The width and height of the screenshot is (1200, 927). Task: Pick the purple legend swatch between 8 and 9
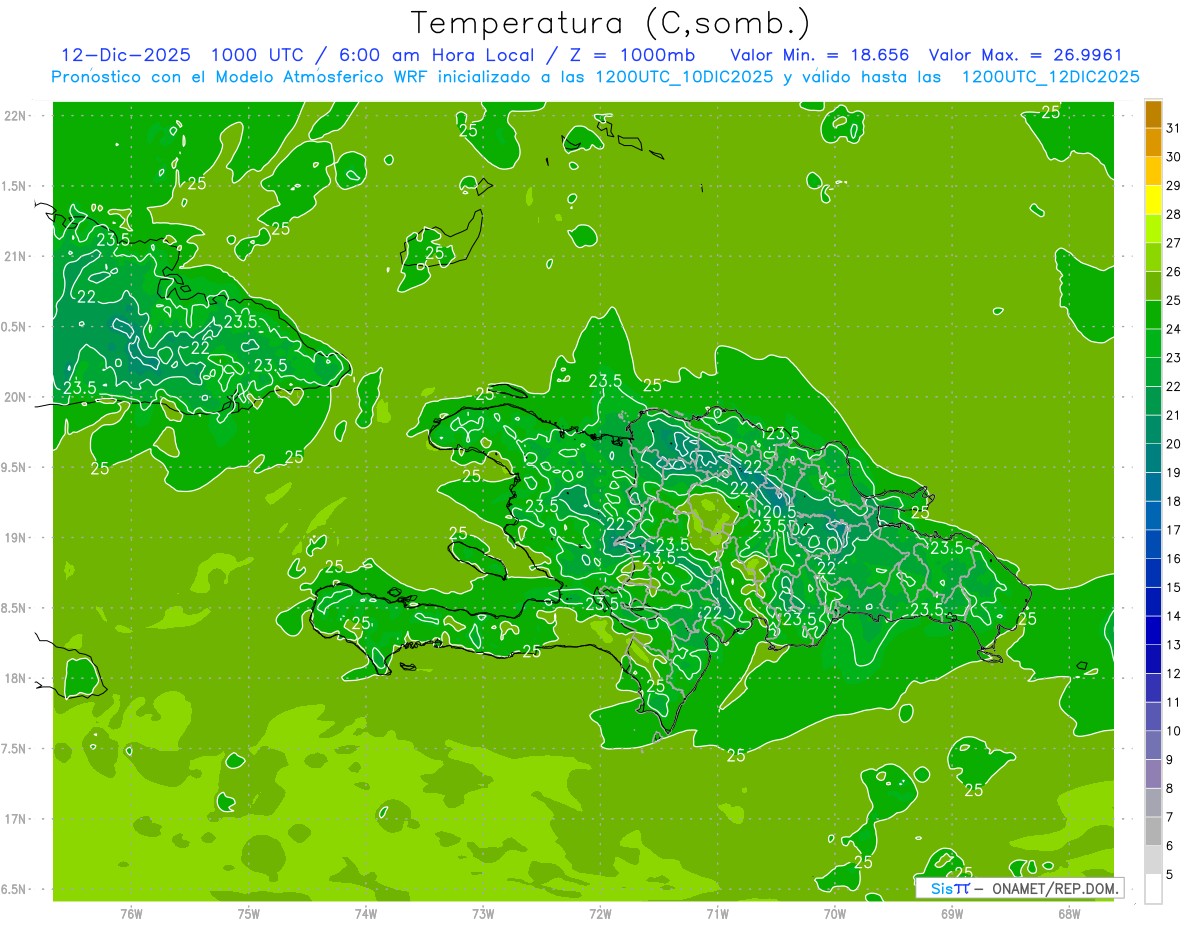[1153, 774]
